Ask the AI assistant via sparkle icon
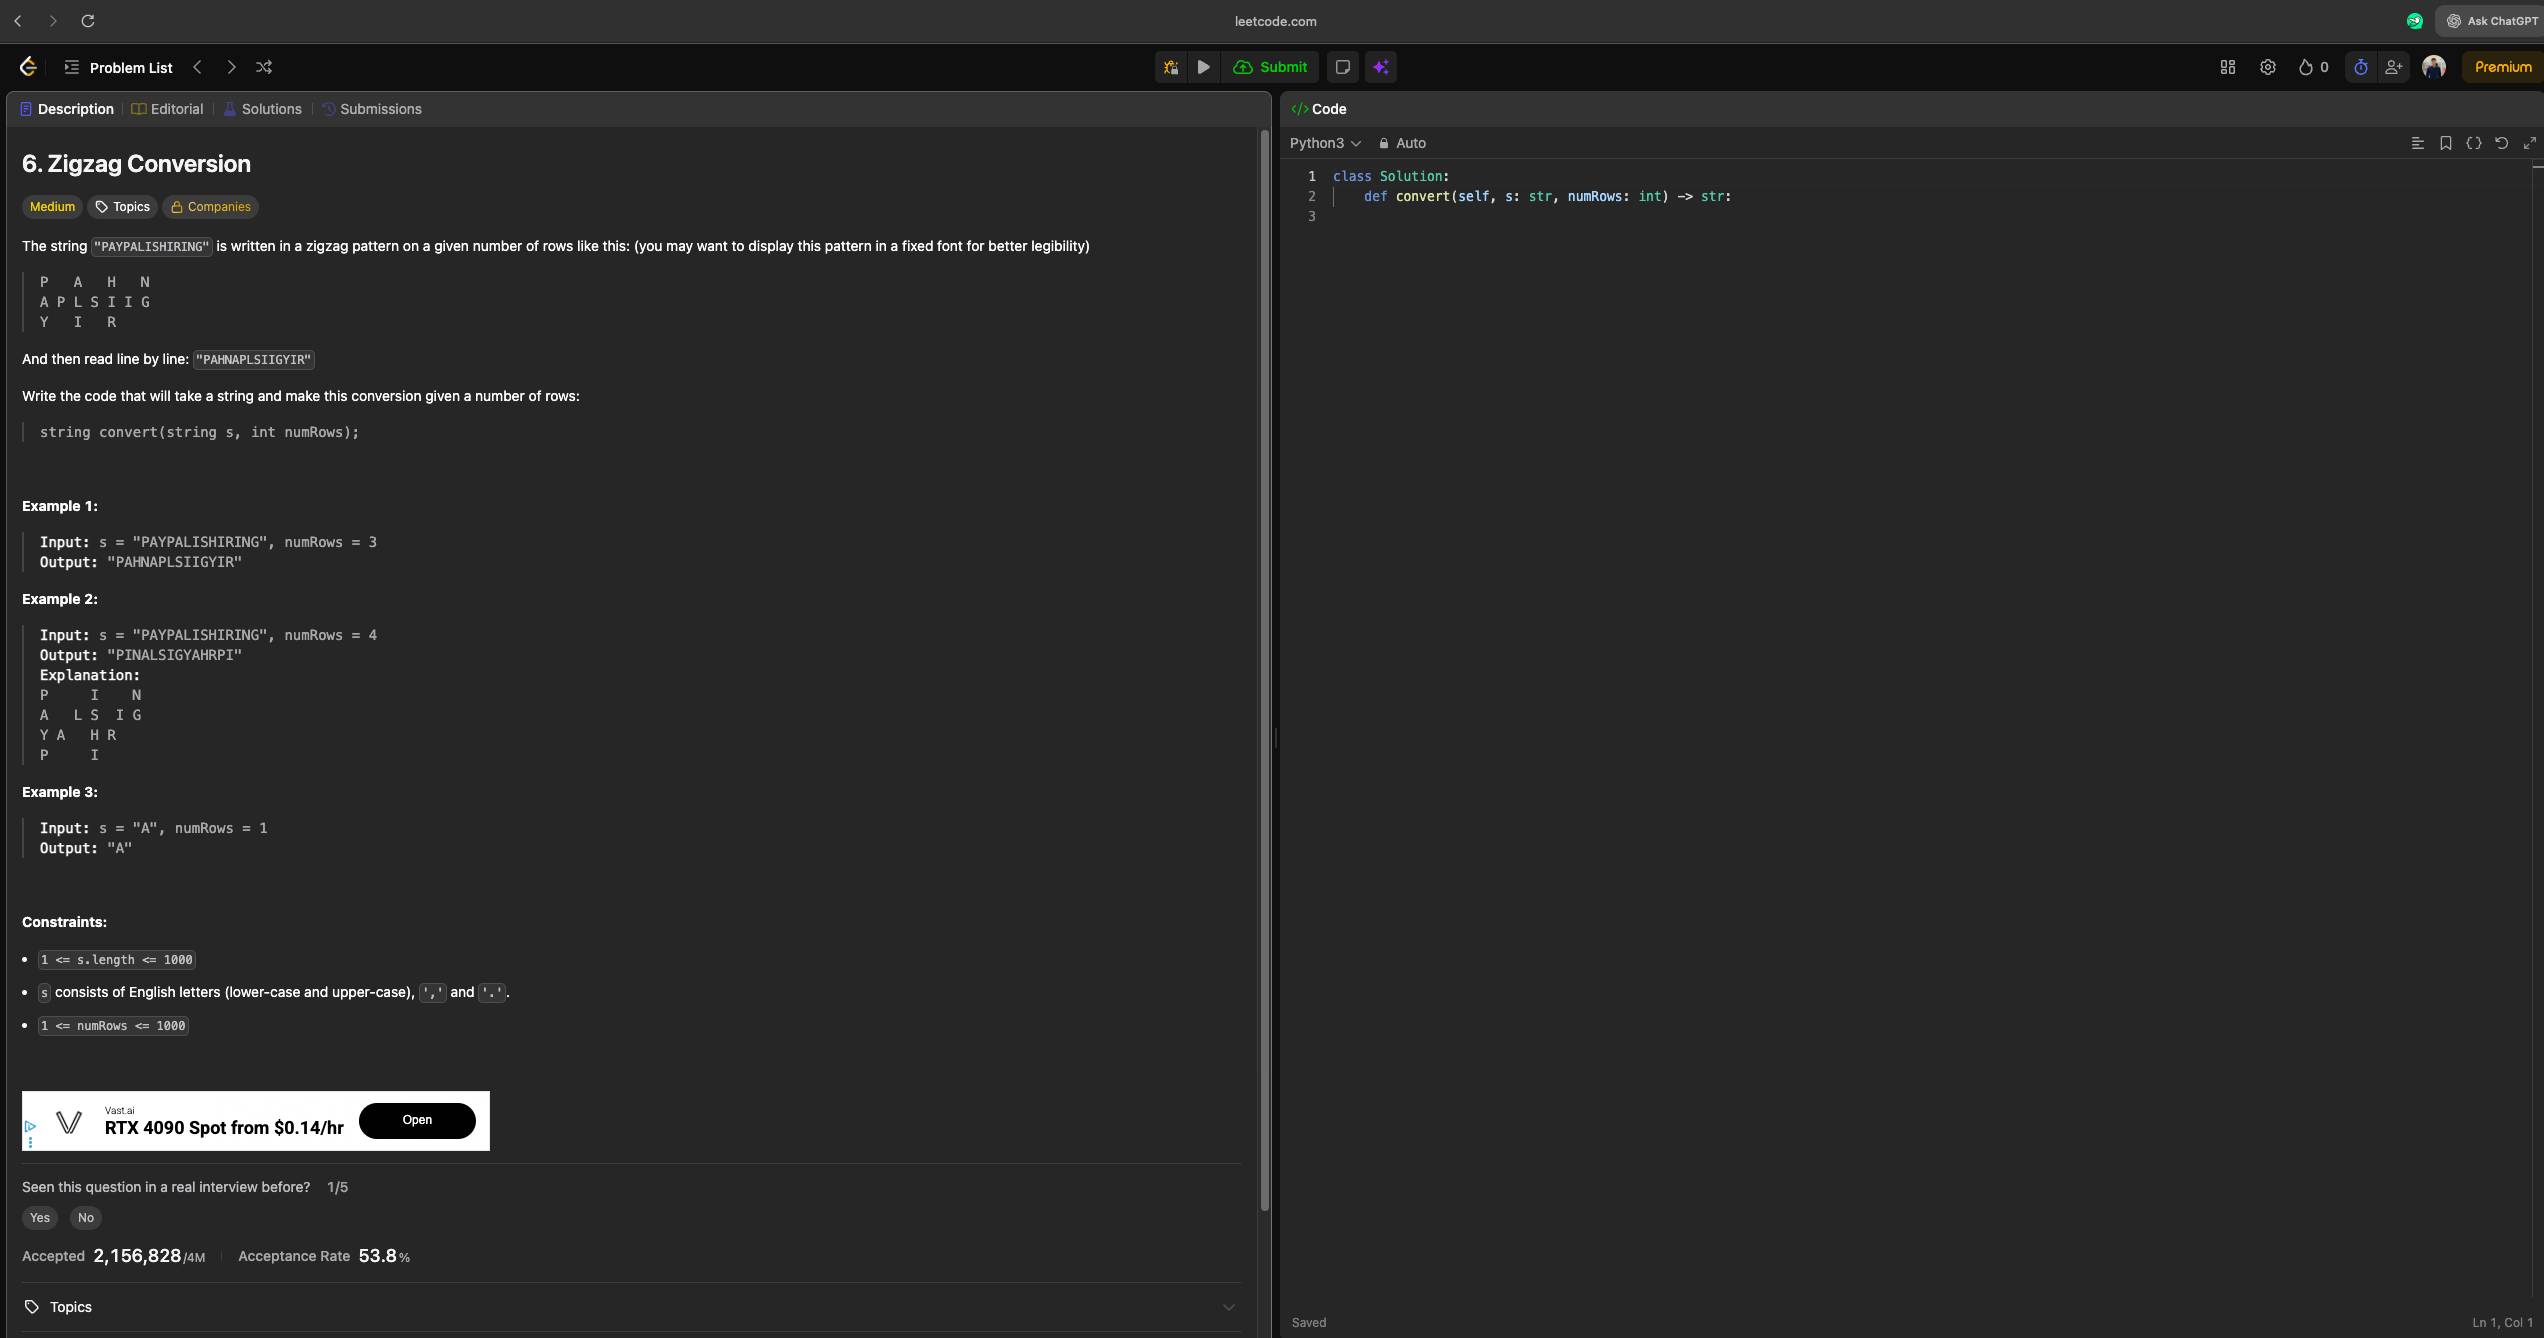The height and width of the screenshot is (1338, 2544). tap(1381, 67)
